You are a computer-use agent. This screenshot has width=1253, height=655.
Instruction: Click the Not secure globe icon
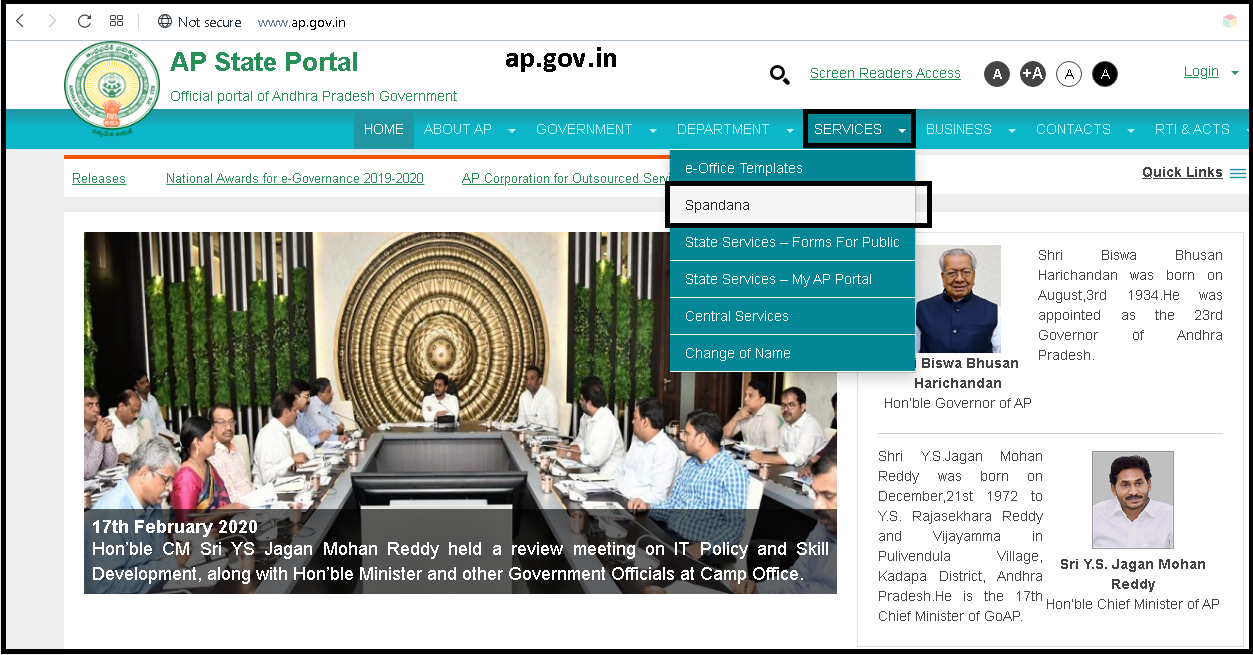click(x=165, y=21)
